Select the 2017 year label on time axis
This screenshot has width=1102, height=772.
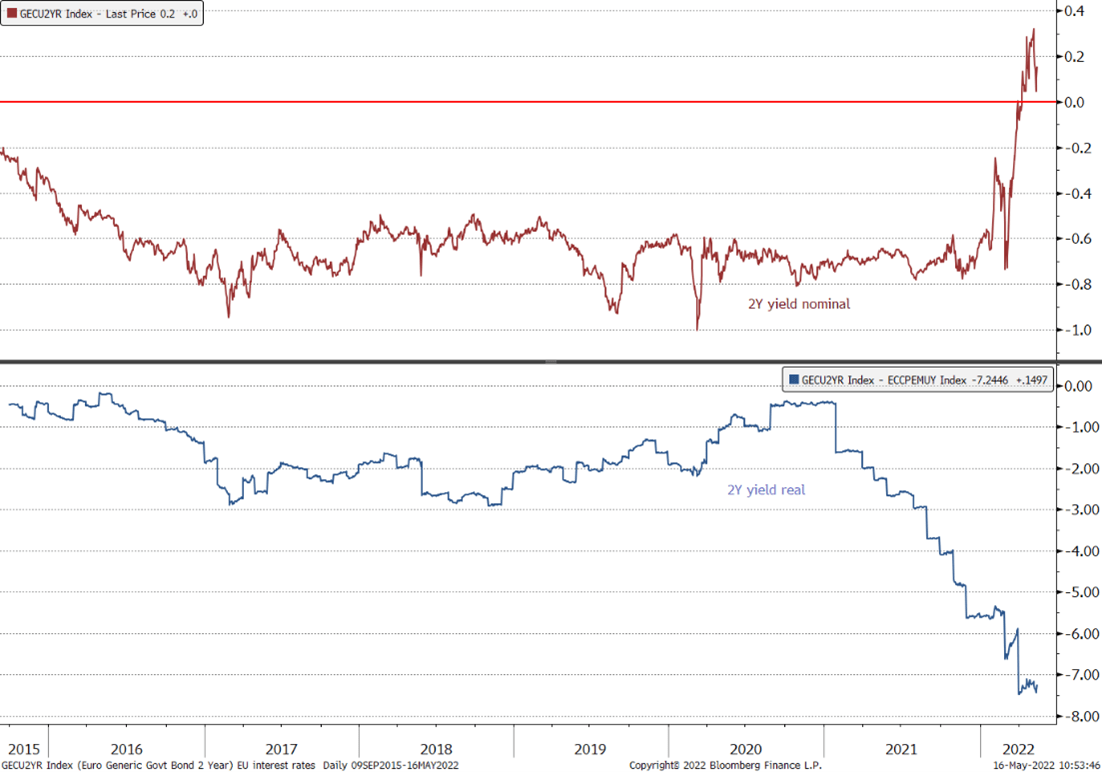pos(281,748)
